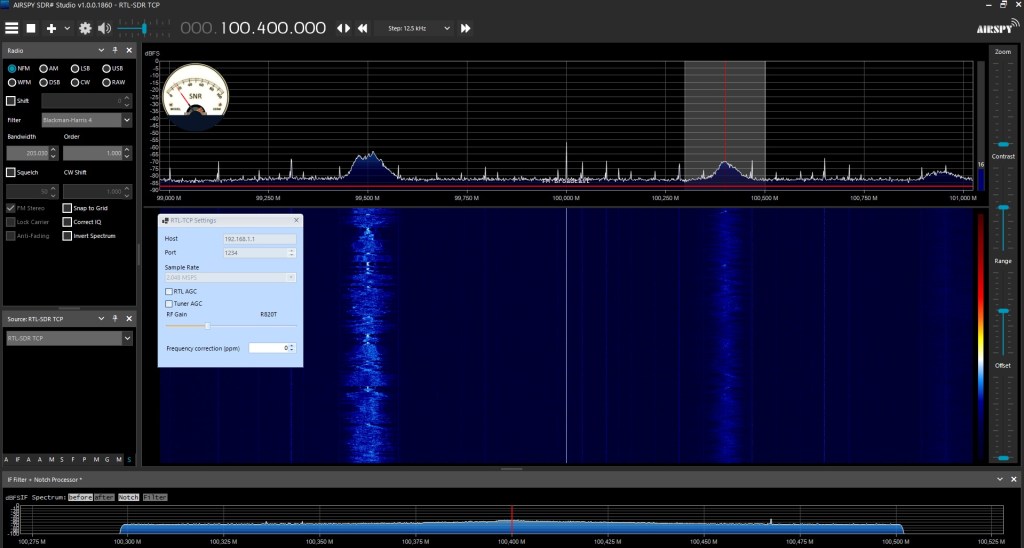The height and width of the screenshot is (548, 1024).
Task: Click the Frequency correction ppm field
Action: point(269,348)
